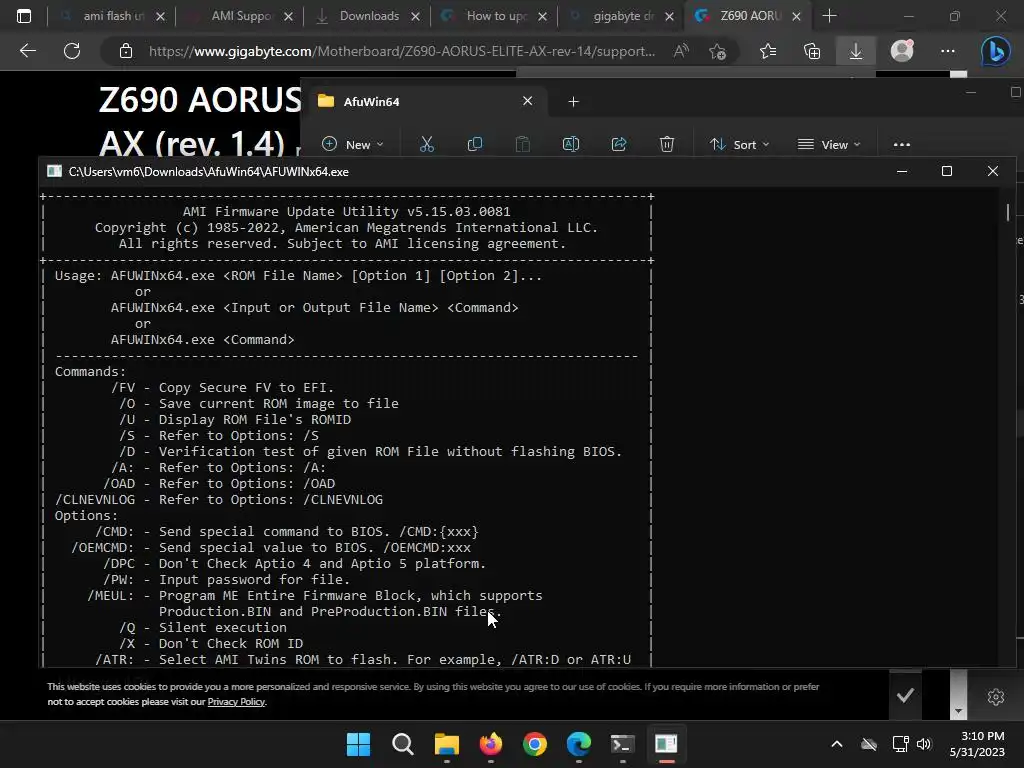Click the AFUWINx64.exe console title icon
Image resolution: width=1024 pixels, height=768 pixels.
(54, 171)
